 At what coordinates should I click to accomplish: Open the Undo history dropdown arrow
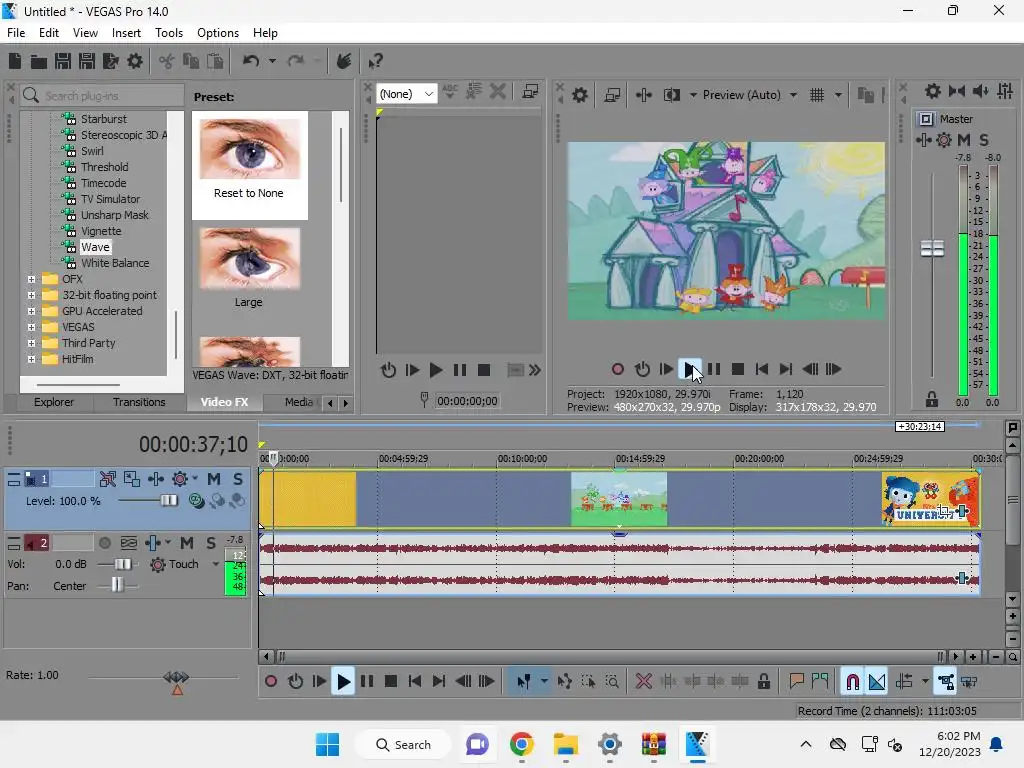[272, 61]
